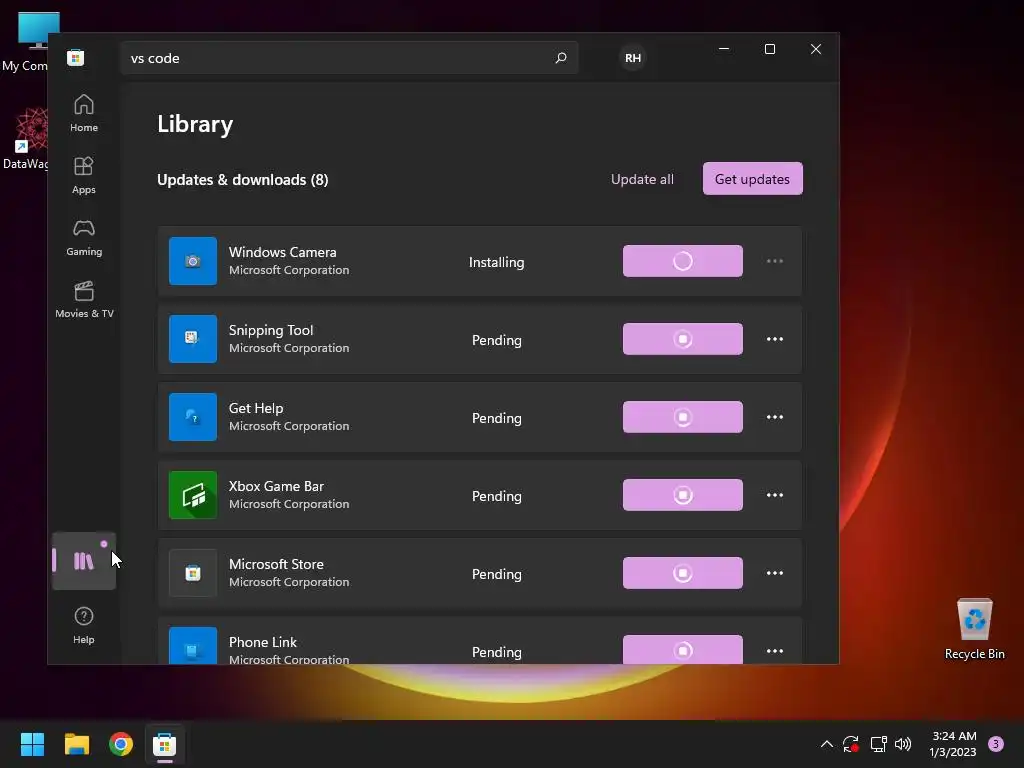
Task: Open the volume control tray icon
Action: 903,744
